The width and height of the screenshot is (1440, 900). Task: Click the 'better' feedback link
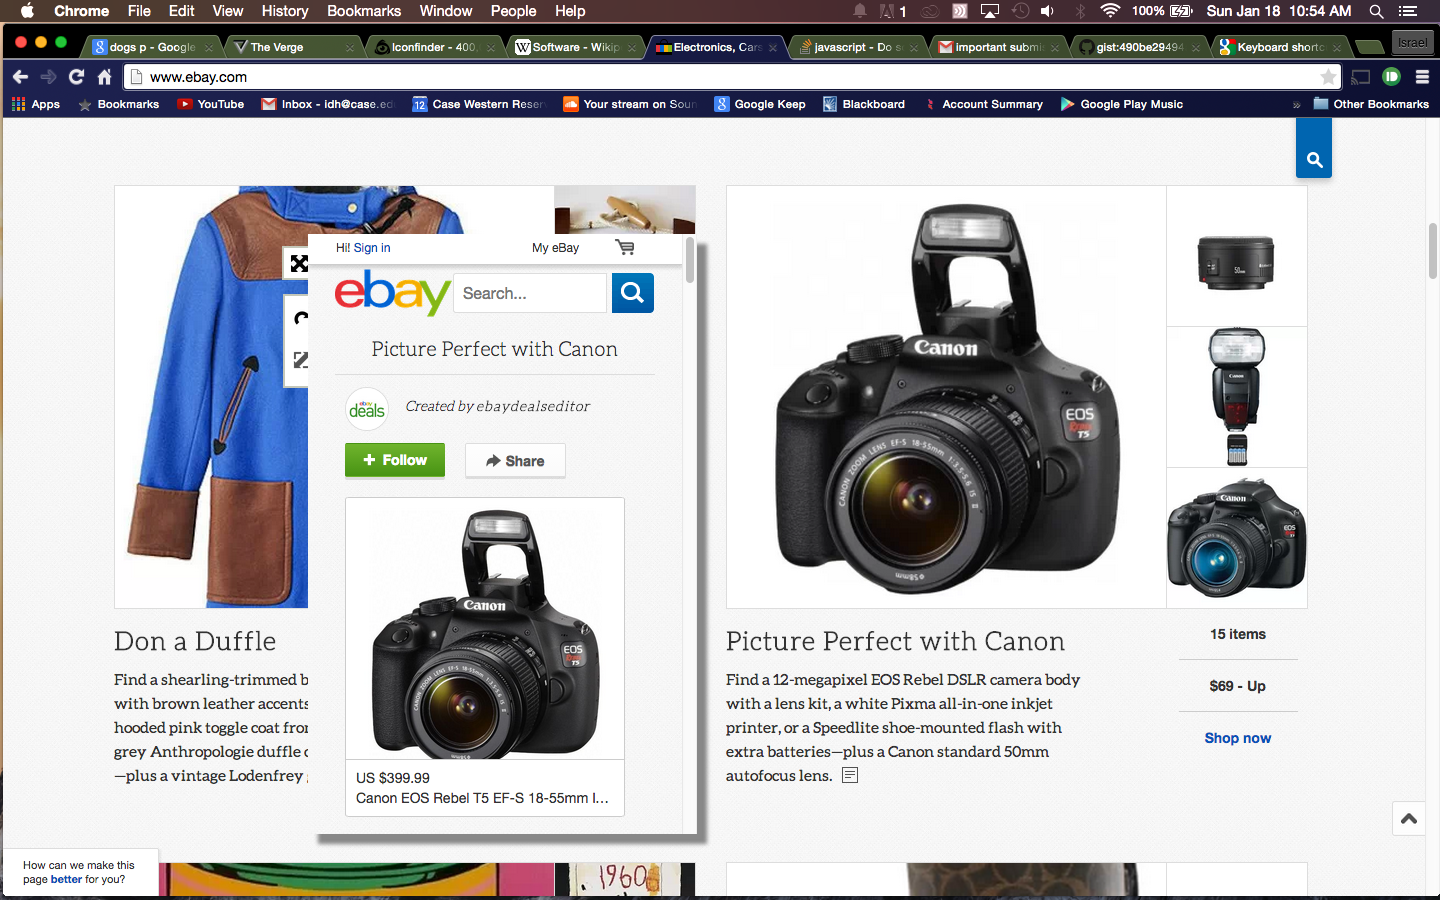pos(66,880)
